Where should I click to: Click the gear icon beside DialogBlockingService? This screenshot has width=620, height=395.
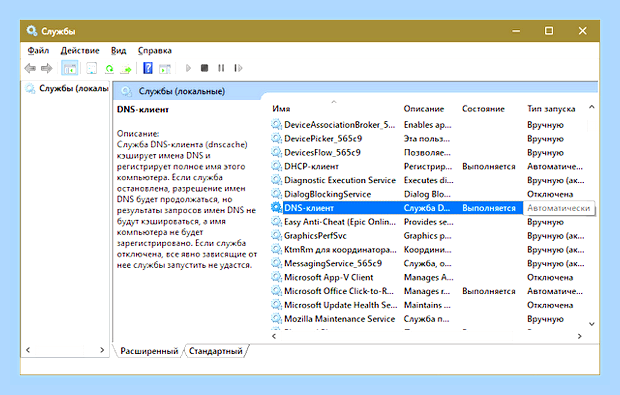pyautogui.click(x=276, y=194)
